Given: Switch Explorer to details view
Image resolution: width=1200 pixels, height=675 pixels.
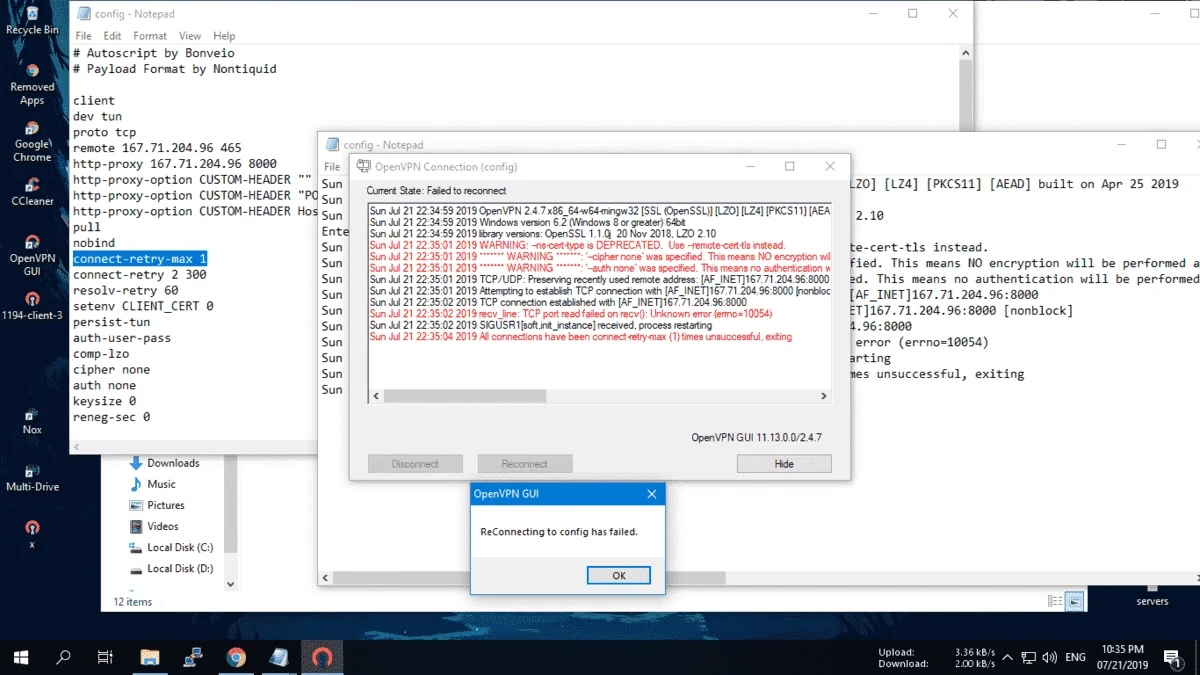Looking at the screenshot, I should point(1055,601).
